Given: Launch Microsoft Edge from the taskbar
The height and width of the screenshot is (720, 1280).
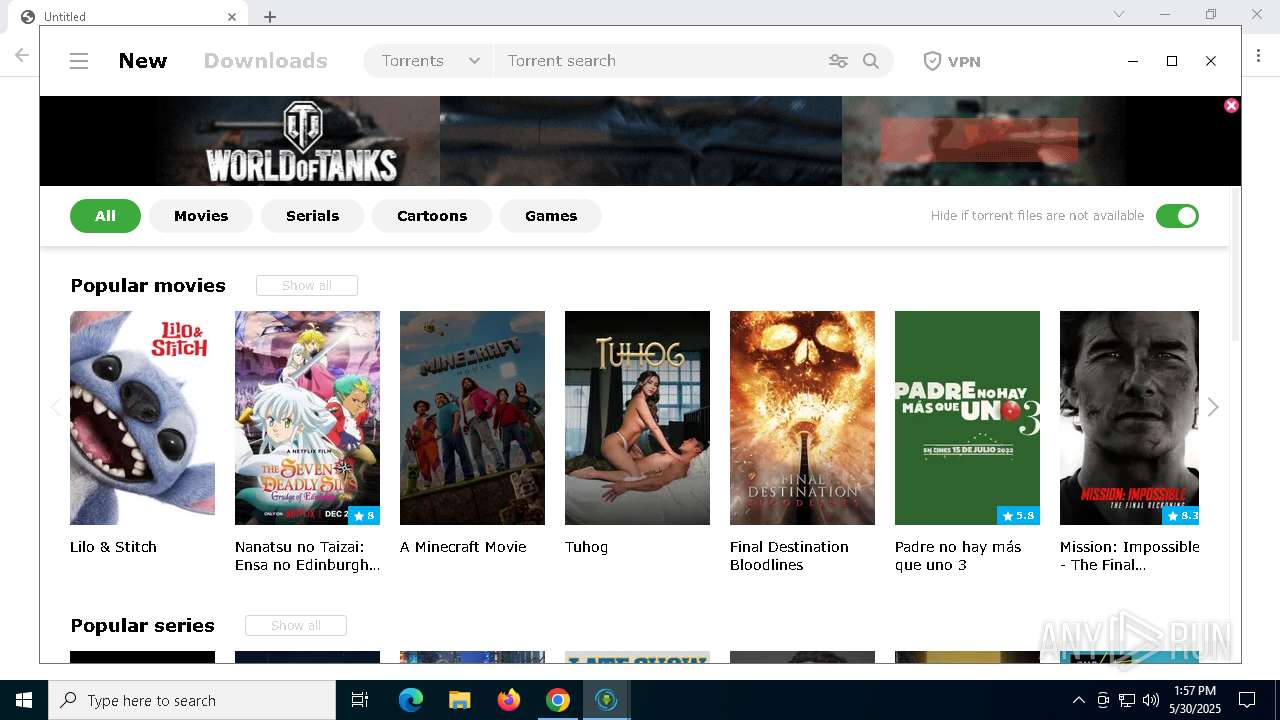Looking at the screenshot, I should pos(411,700).
